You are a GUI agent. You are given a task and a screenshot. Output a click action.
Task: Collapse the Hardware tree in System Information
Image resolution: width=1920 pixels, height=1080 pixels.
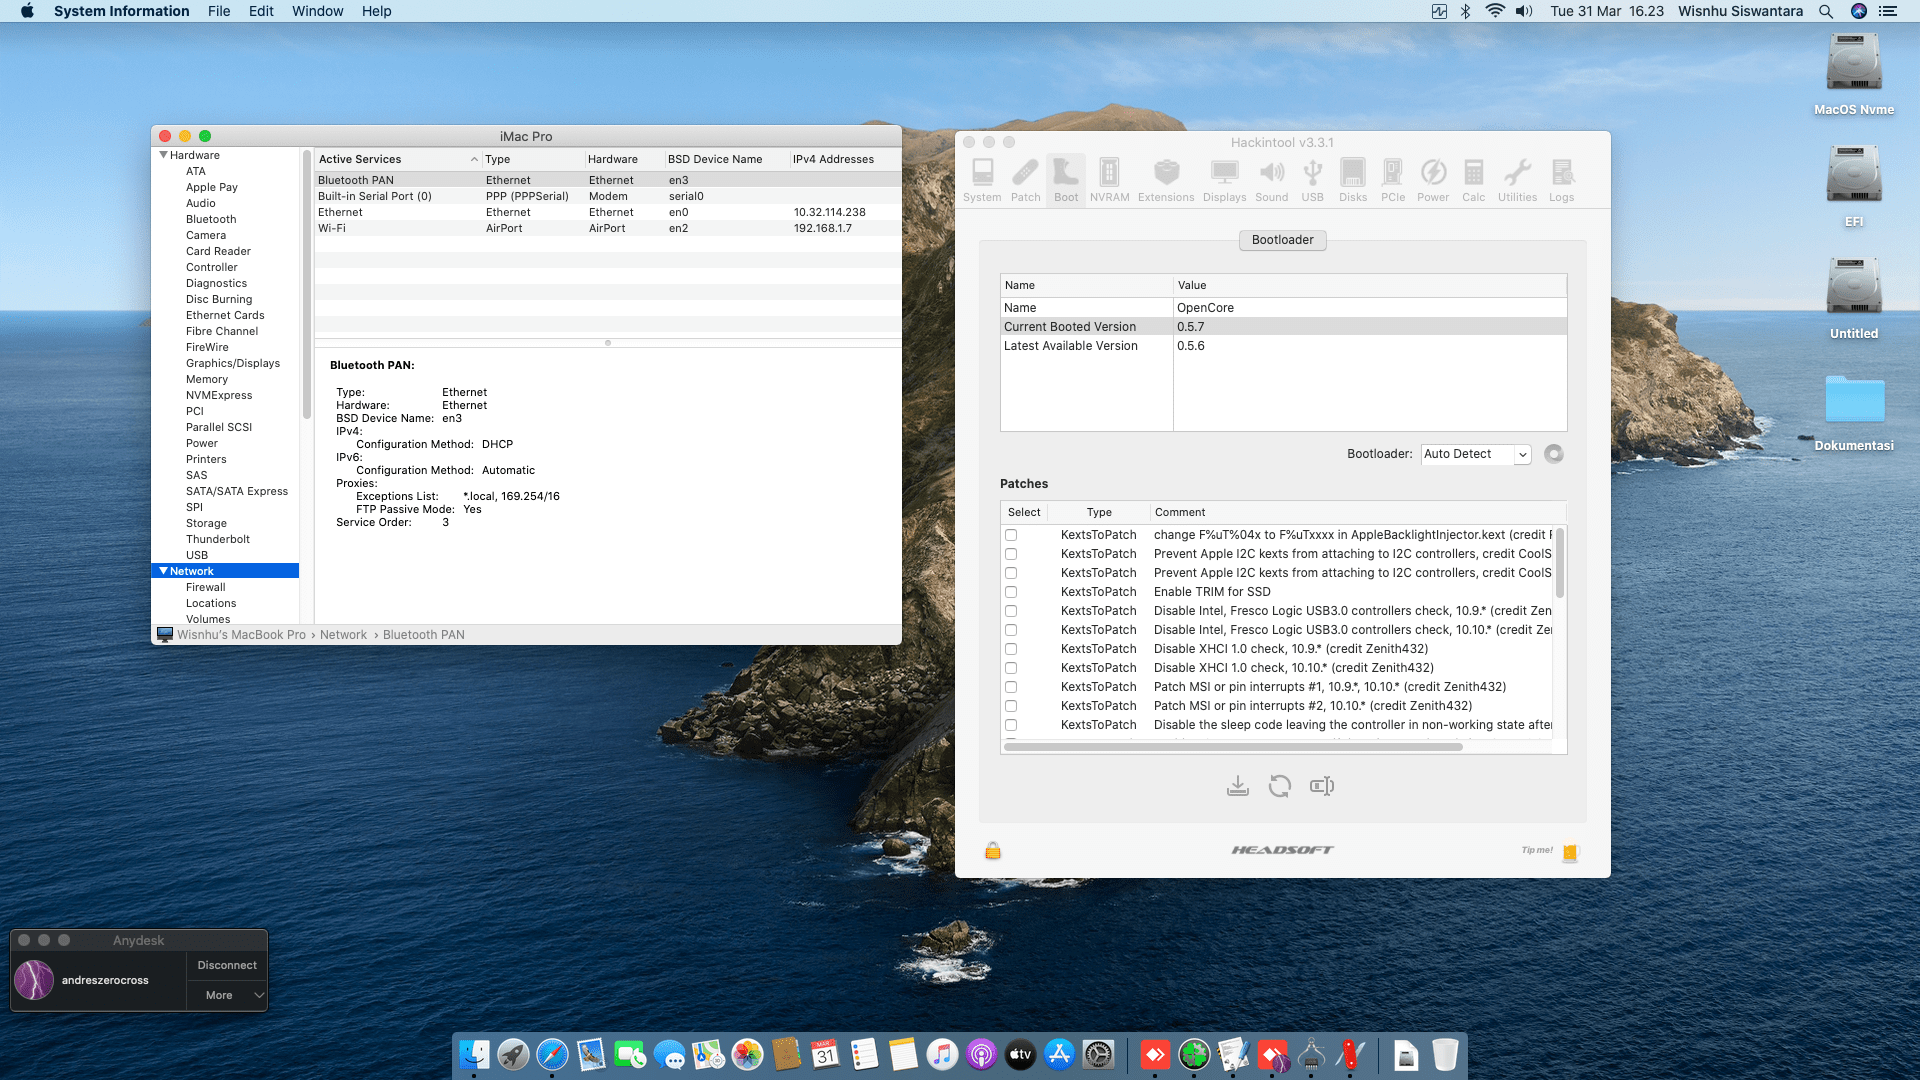click(x=163, y=155)
